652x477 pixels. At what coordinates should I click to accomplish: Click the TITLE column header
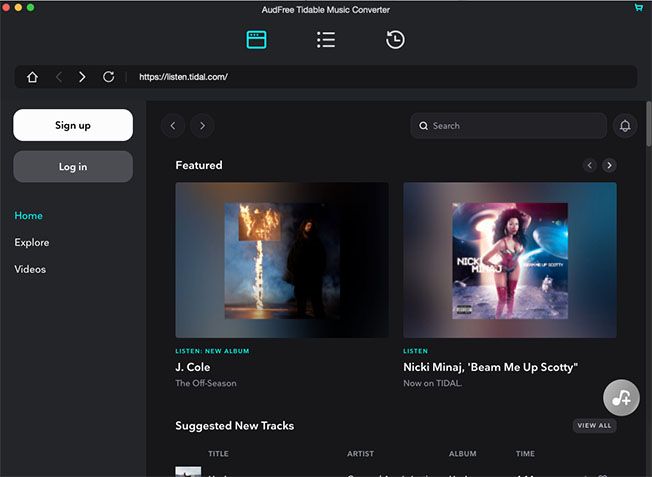pos(218,454)
